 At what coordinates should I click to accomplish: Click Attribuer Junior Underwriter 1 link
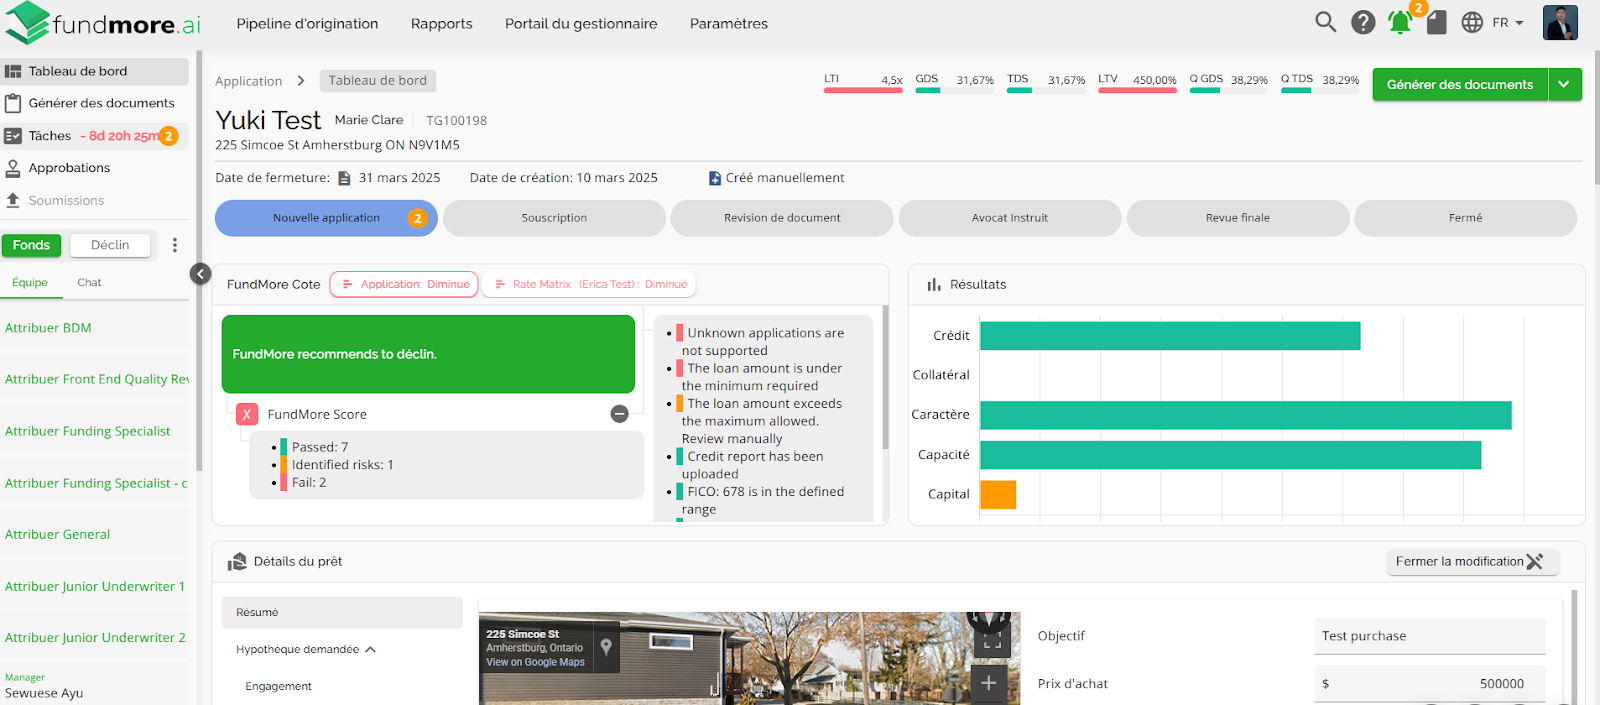point(95,586)
